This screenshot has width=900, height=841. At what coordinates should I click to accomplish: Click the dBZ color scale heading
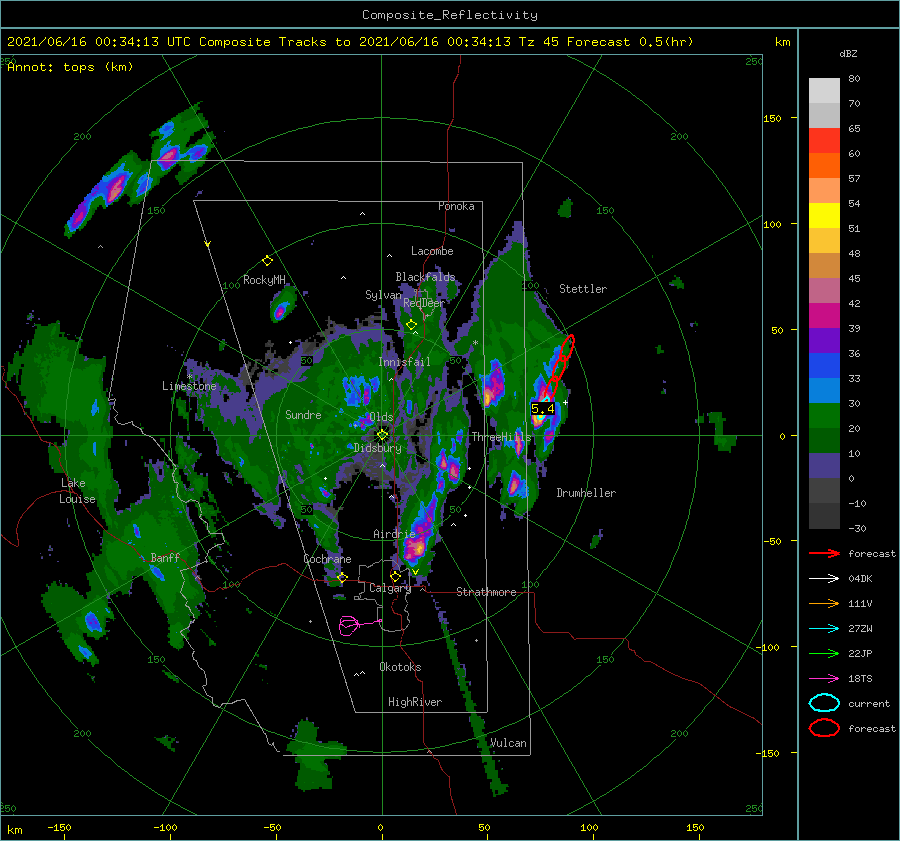[x=848, y=53]
